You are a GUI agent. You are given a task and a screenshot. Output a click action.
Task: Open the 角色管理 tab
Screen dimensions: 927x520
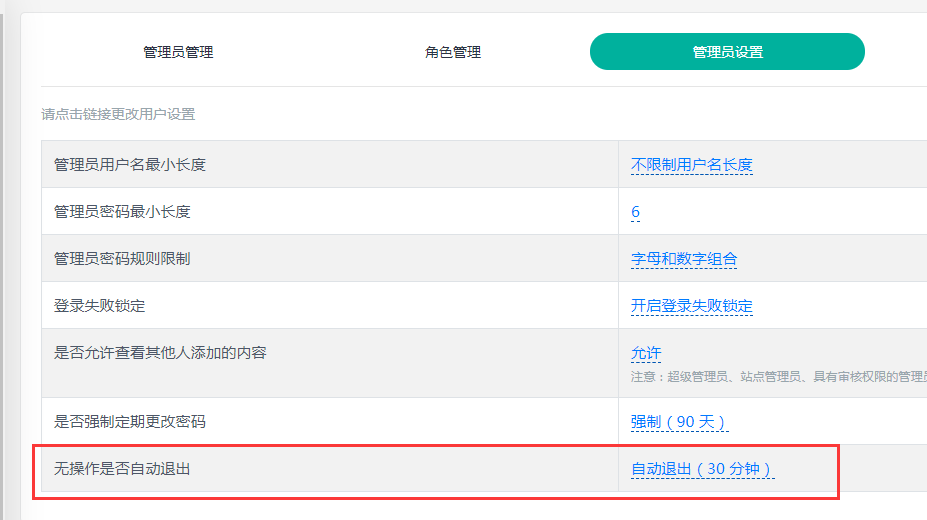click(x=453, y=52)
